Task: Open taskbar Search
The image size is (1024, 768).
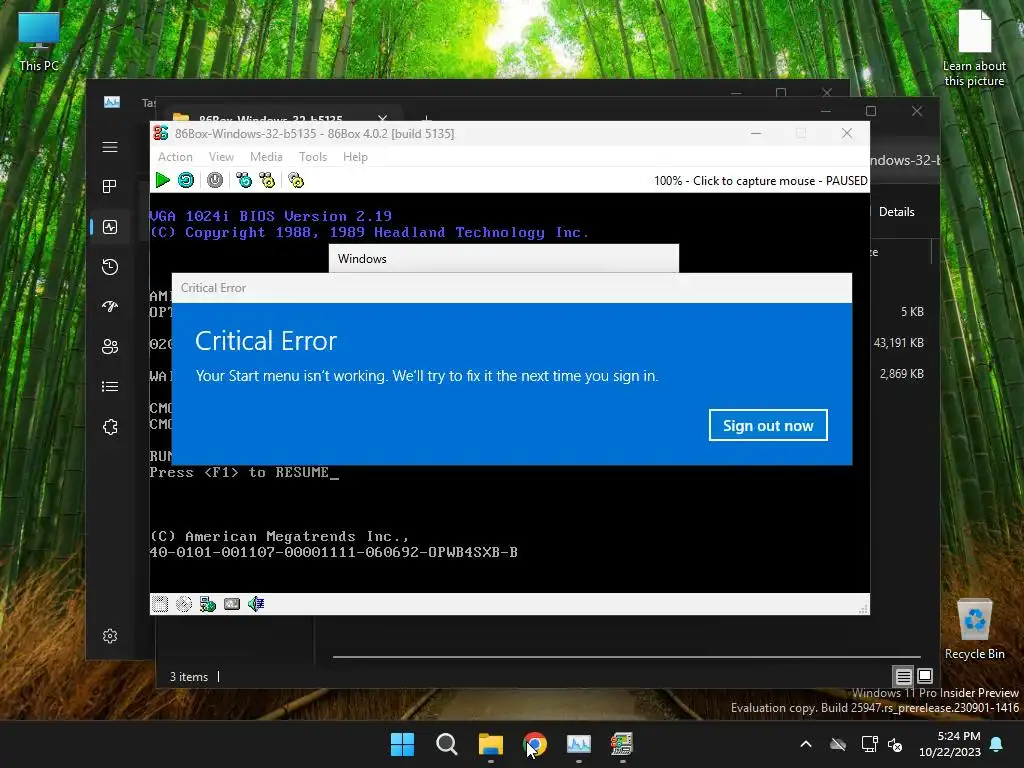Action: [x=447, y=744]
